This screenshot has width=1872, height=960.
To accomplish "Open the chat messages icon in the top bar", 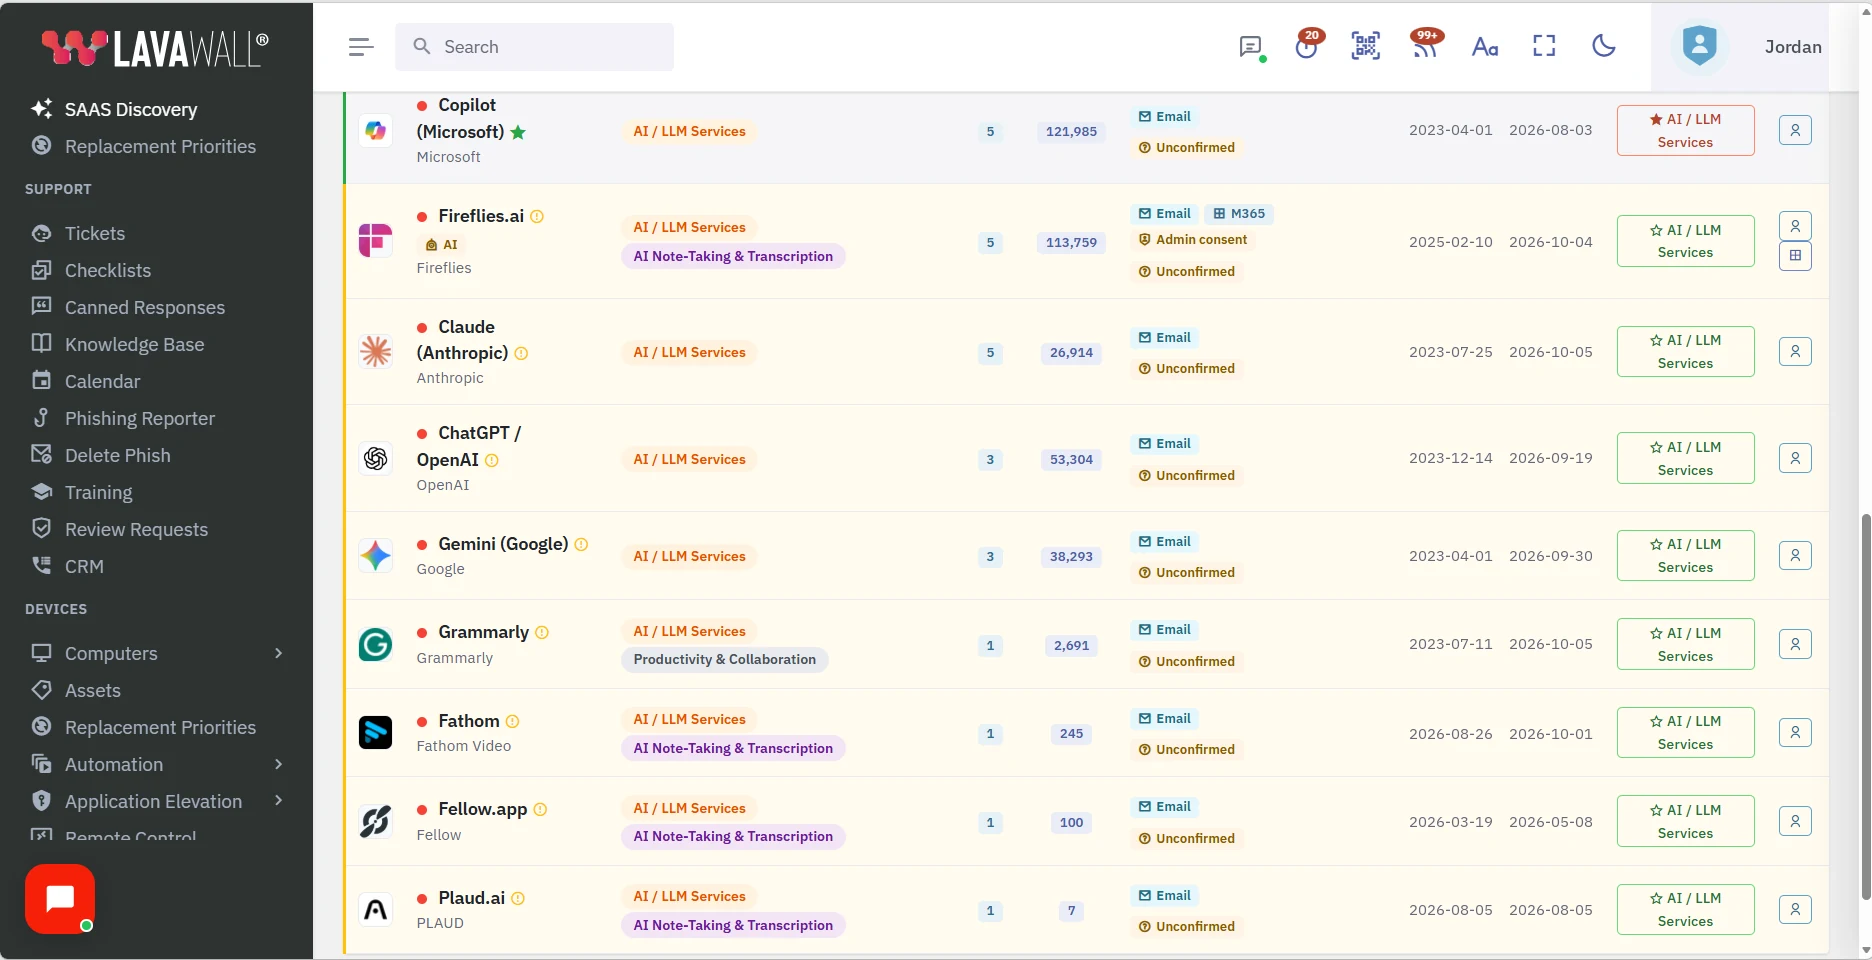I will pyautogui.click(x=1251, y=47).
